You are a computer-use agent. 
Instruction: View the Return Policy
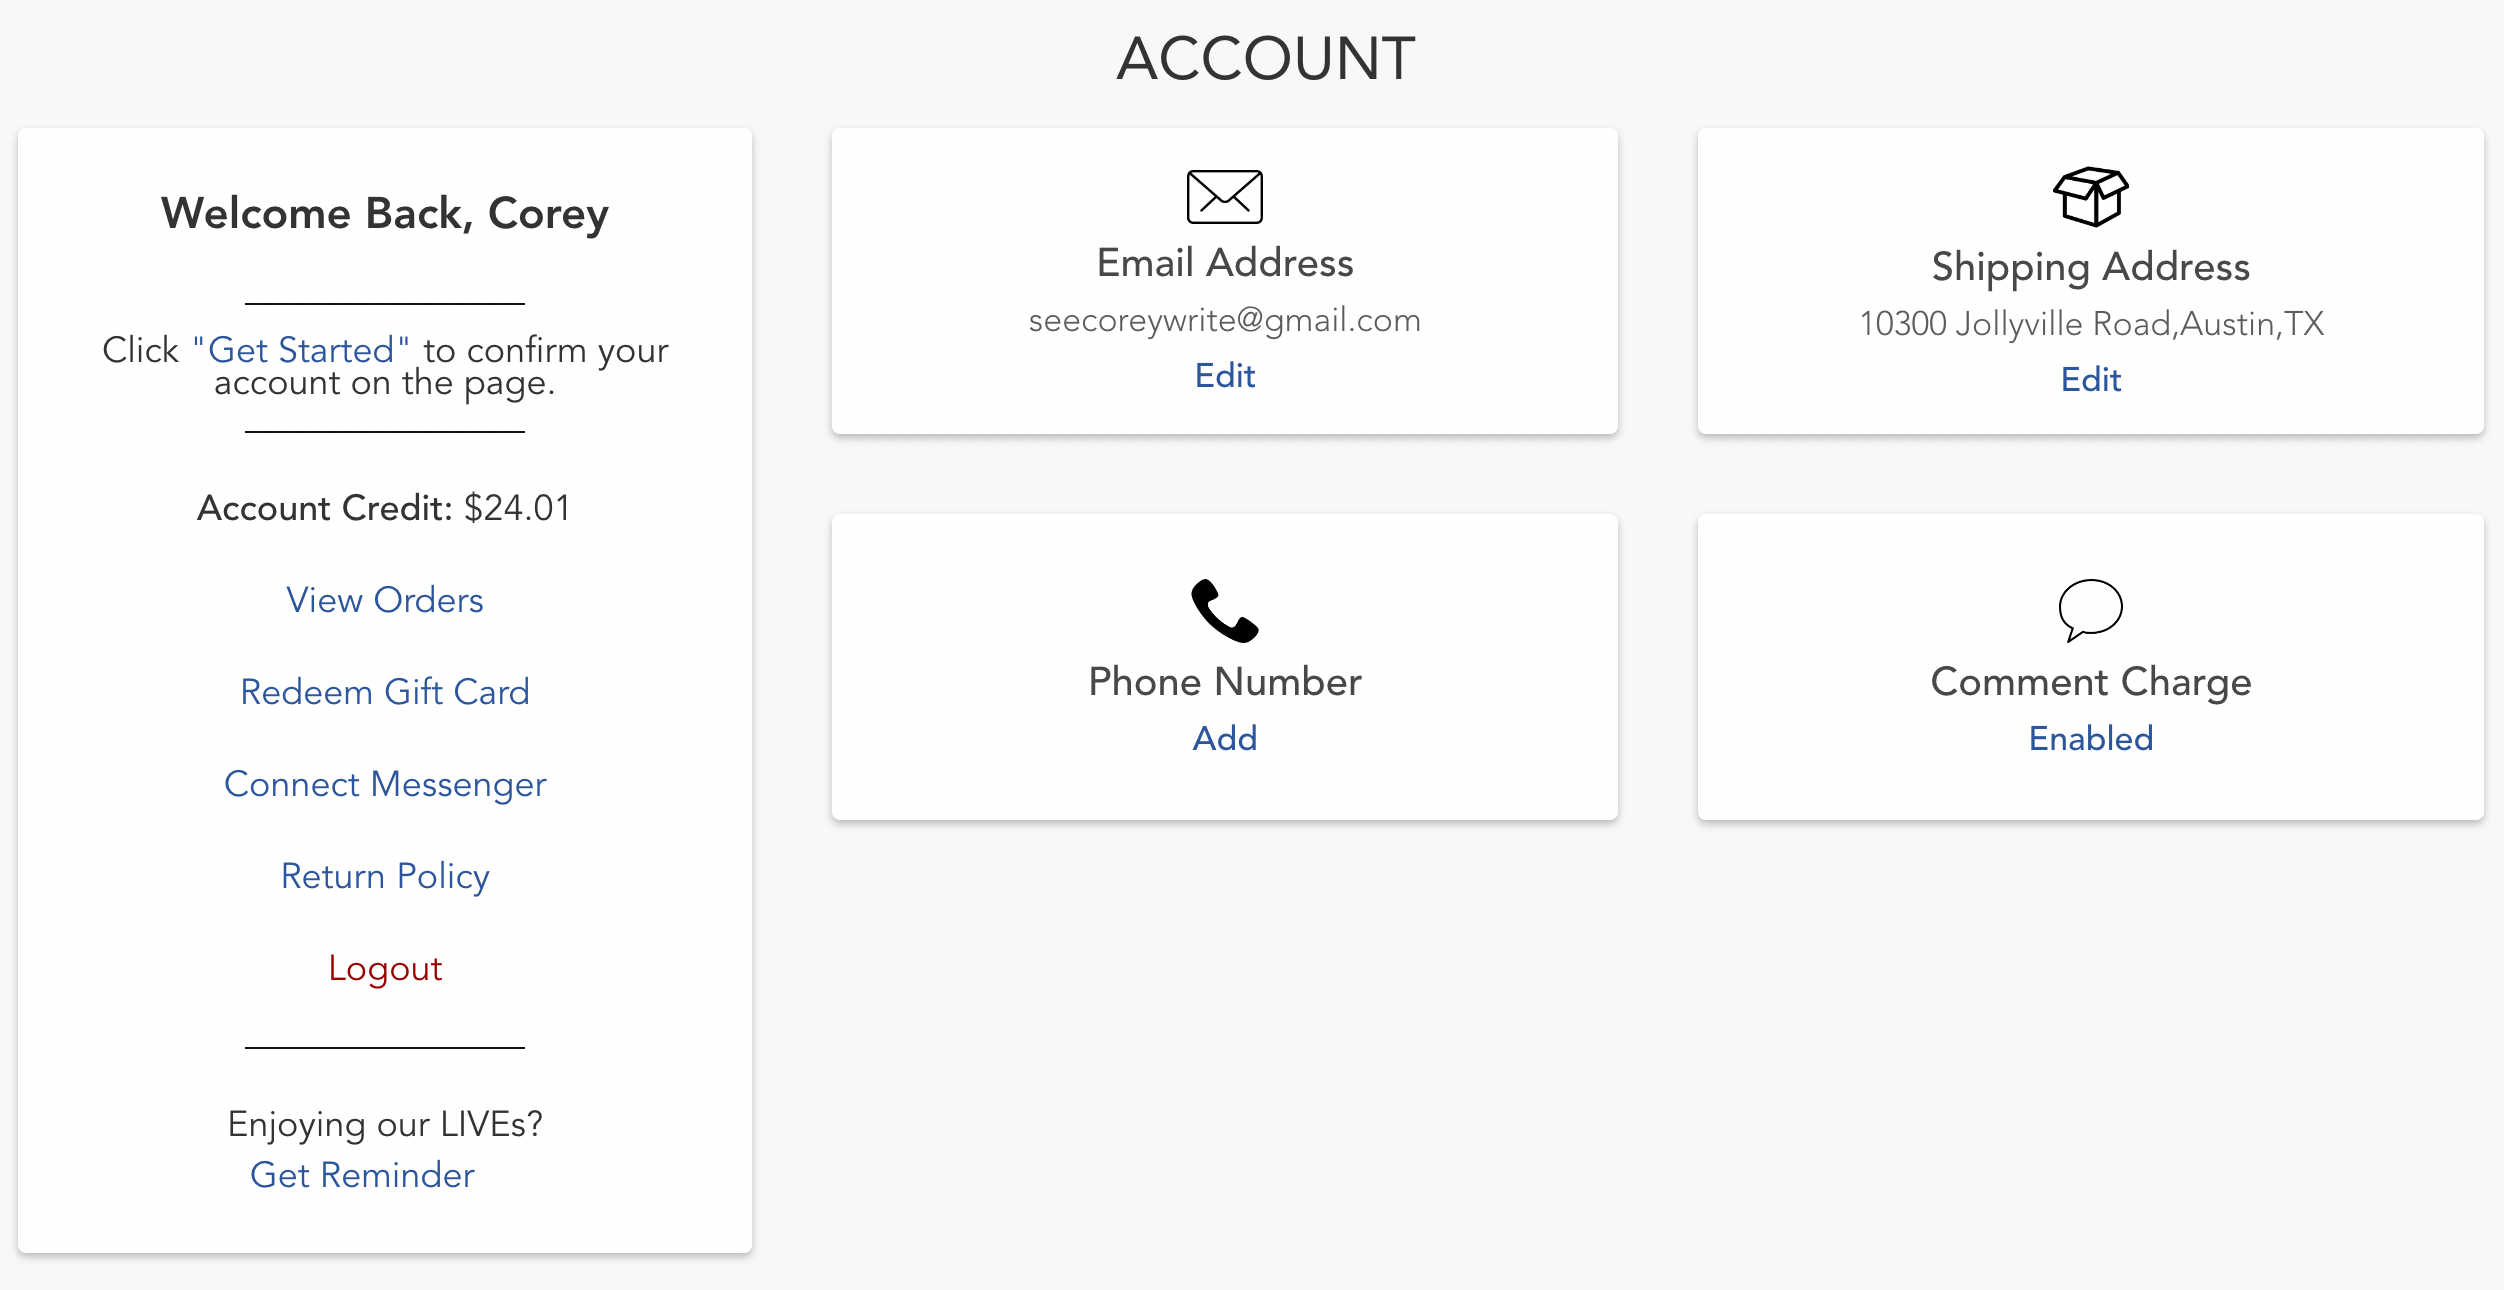click(x=385, y=876)
